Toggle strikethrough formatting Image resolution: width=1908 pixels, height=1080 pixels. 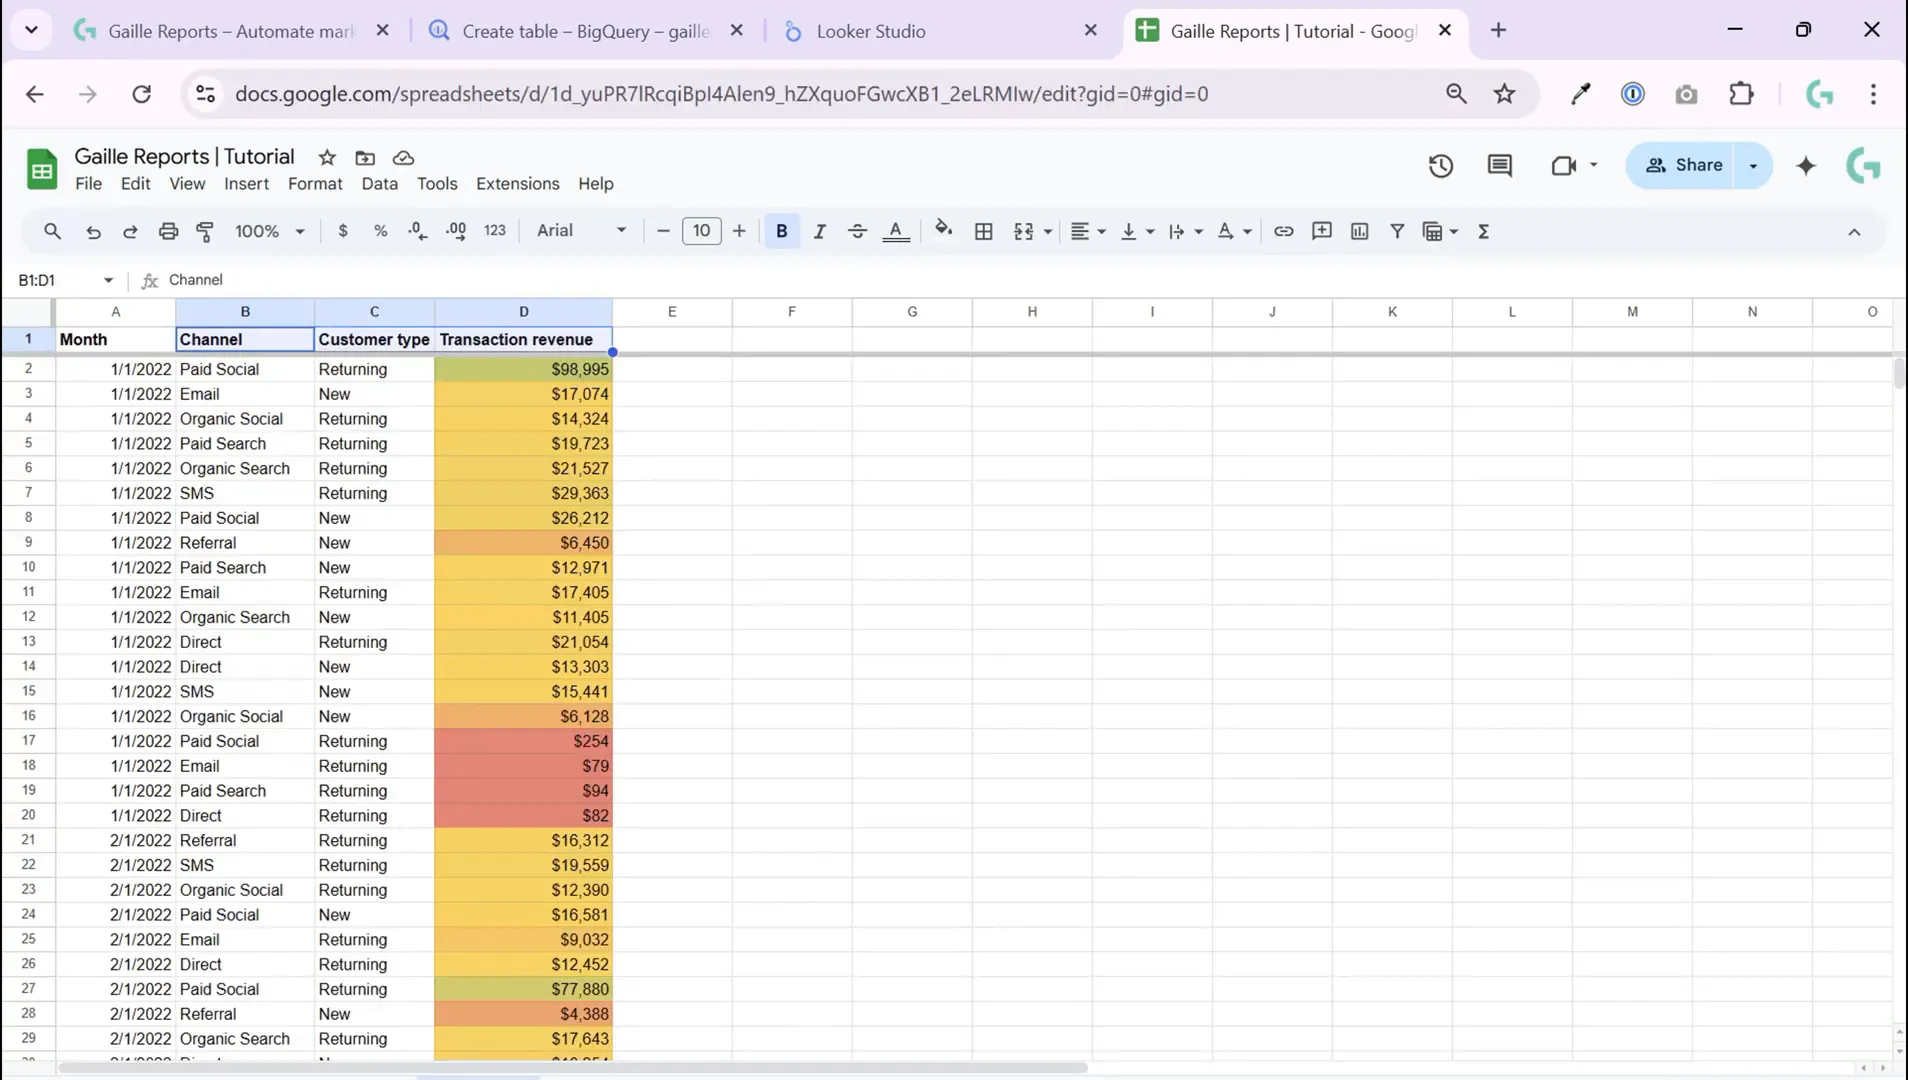pos(857,231)
